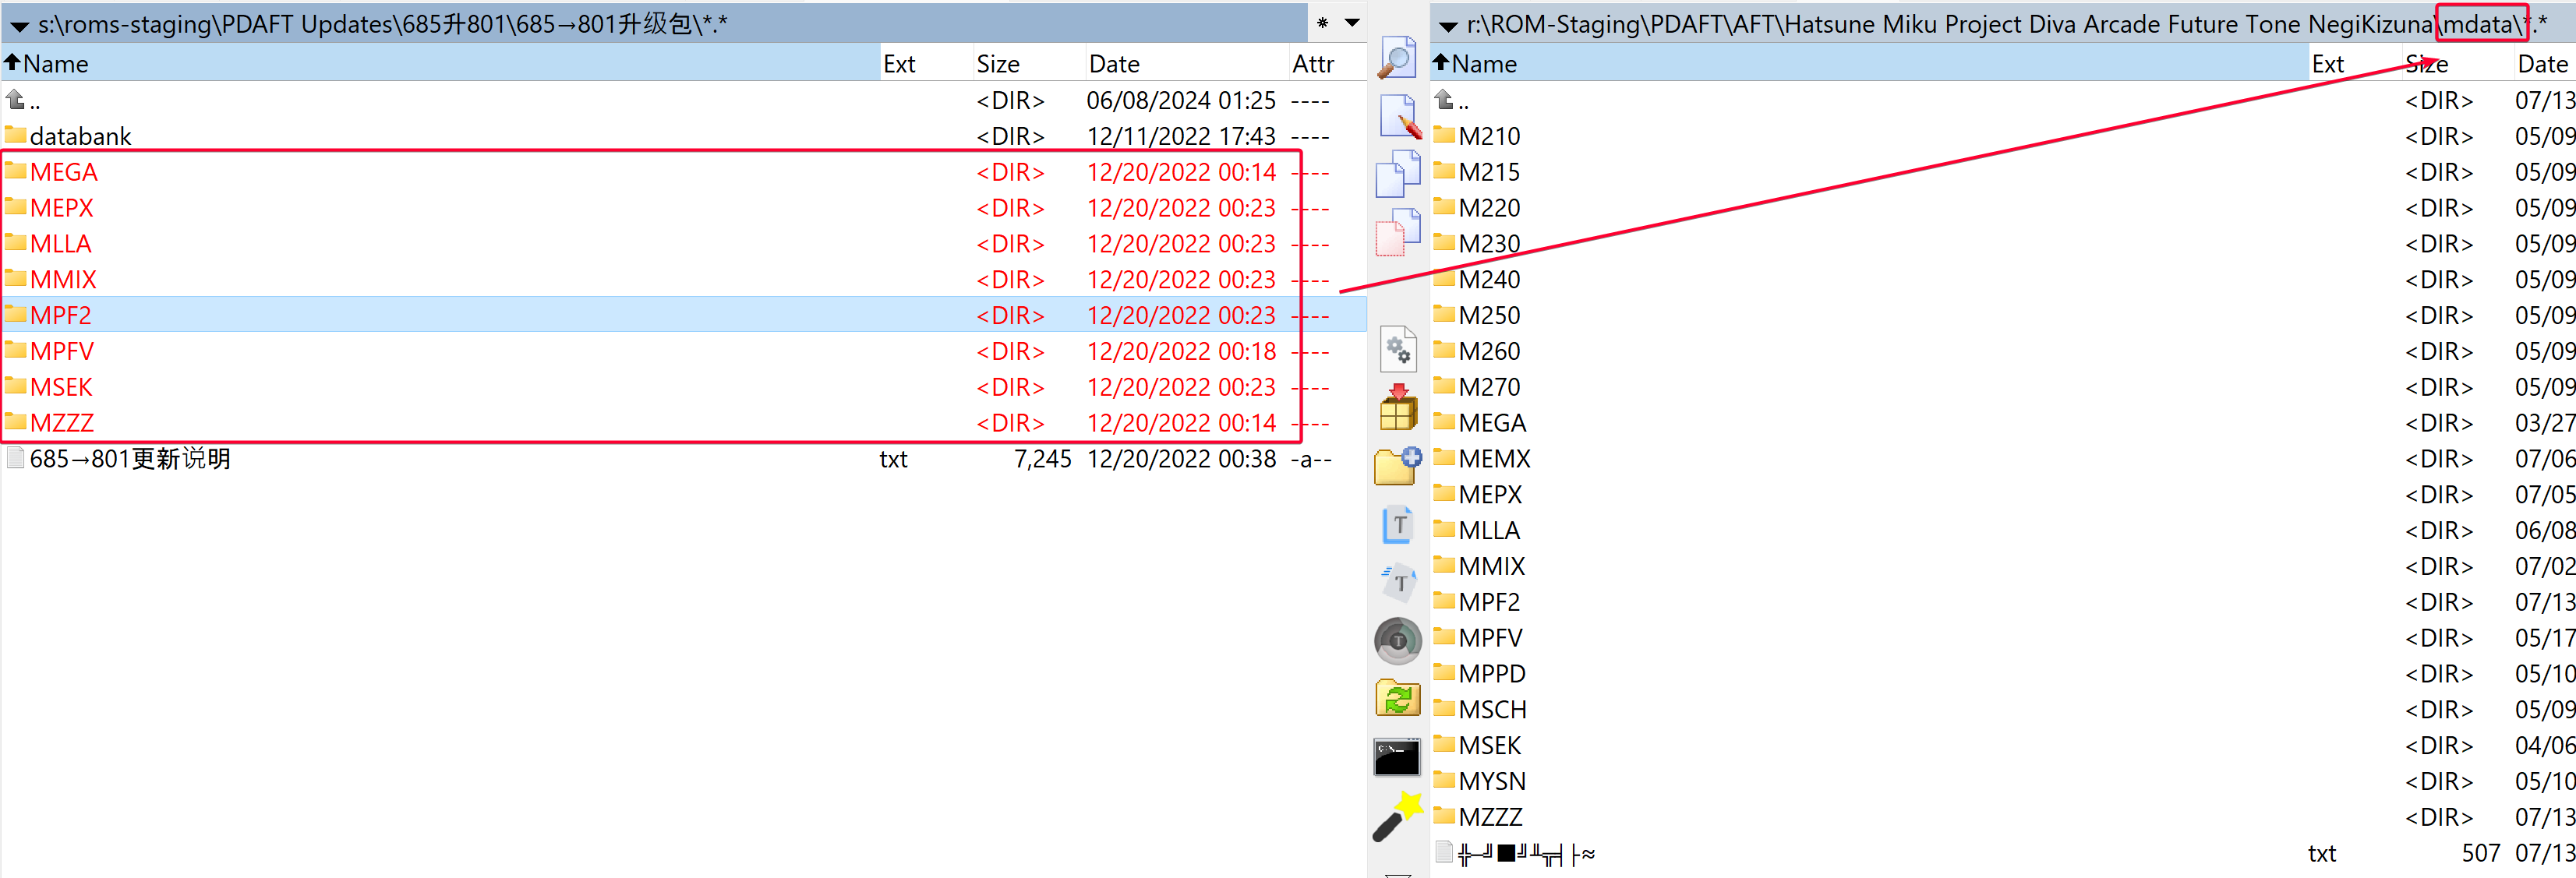The width and height of the screenshot is (2576, 878).
Task: Sort the right panel by the Ext column
Action: 2355,64
